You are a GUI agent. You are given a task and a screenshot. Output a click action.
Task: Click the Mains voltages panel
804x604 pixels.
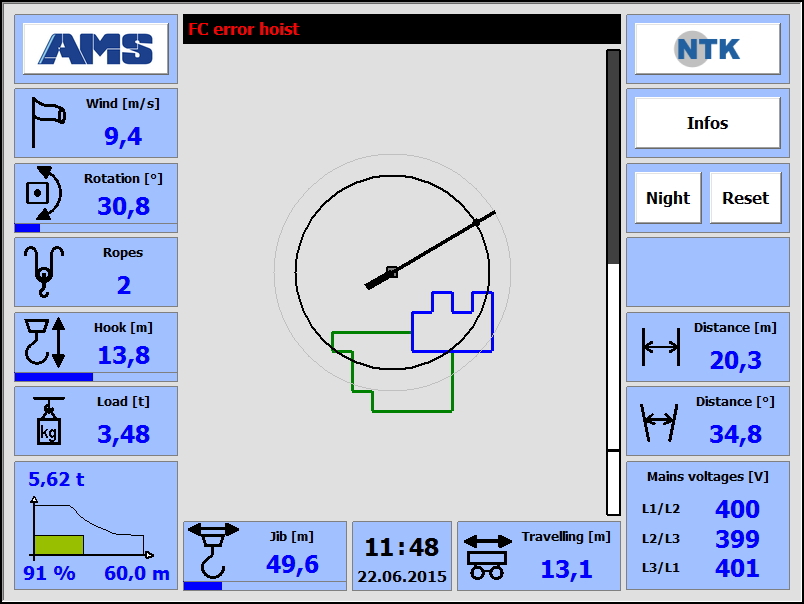point(707,524)
